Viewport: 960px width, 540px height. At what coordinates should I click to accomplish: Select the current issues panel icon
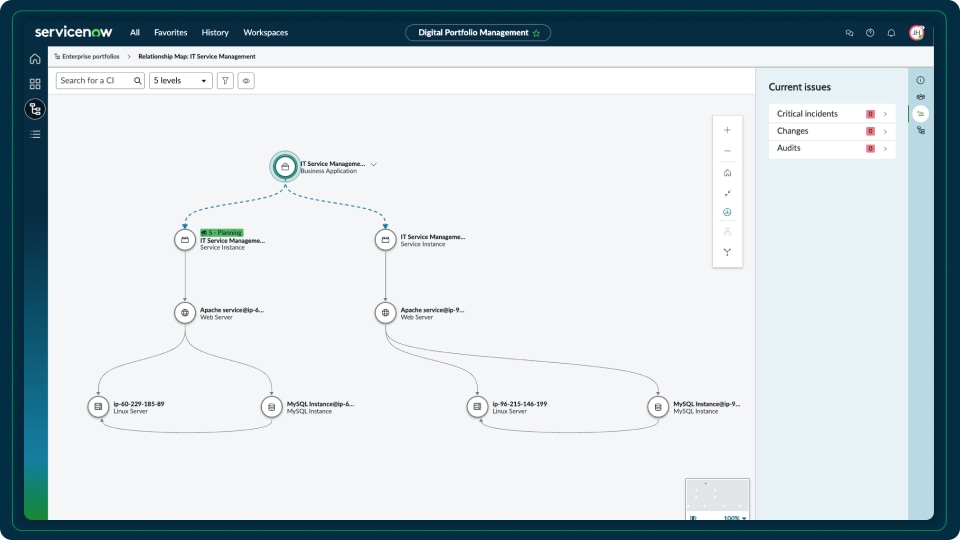coord(920,114)
